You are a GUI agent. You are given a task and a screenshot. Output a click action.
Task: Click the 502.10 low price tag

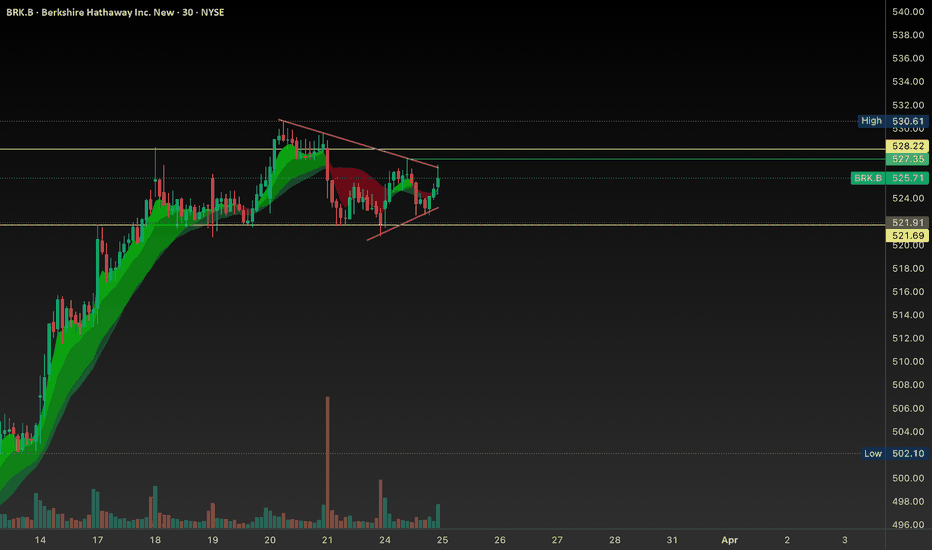(908, 453)
